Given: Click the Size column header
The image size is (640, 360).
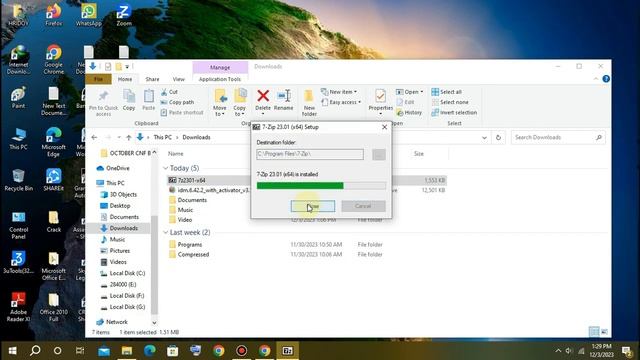Looking at the screenshot, I should pyautogui.click(x=419, y=154).
